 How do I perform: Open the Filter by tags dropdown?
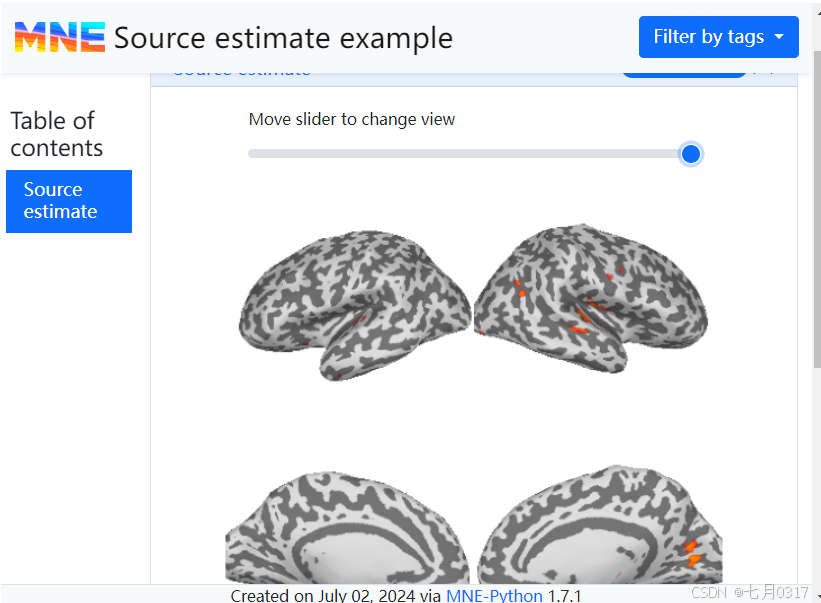pyautogui.click(x=718, y=37)
